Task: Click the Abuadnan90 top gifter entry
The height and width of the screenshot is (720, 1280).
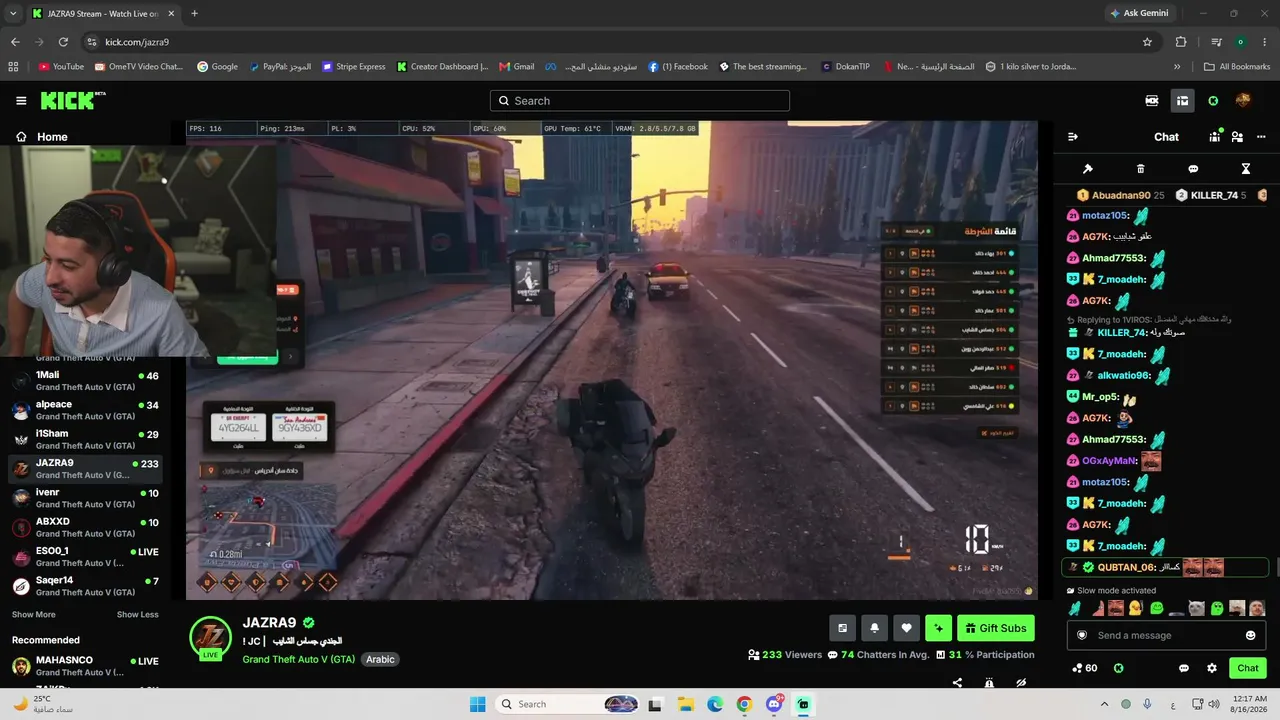Action: tap(1121, 195)
